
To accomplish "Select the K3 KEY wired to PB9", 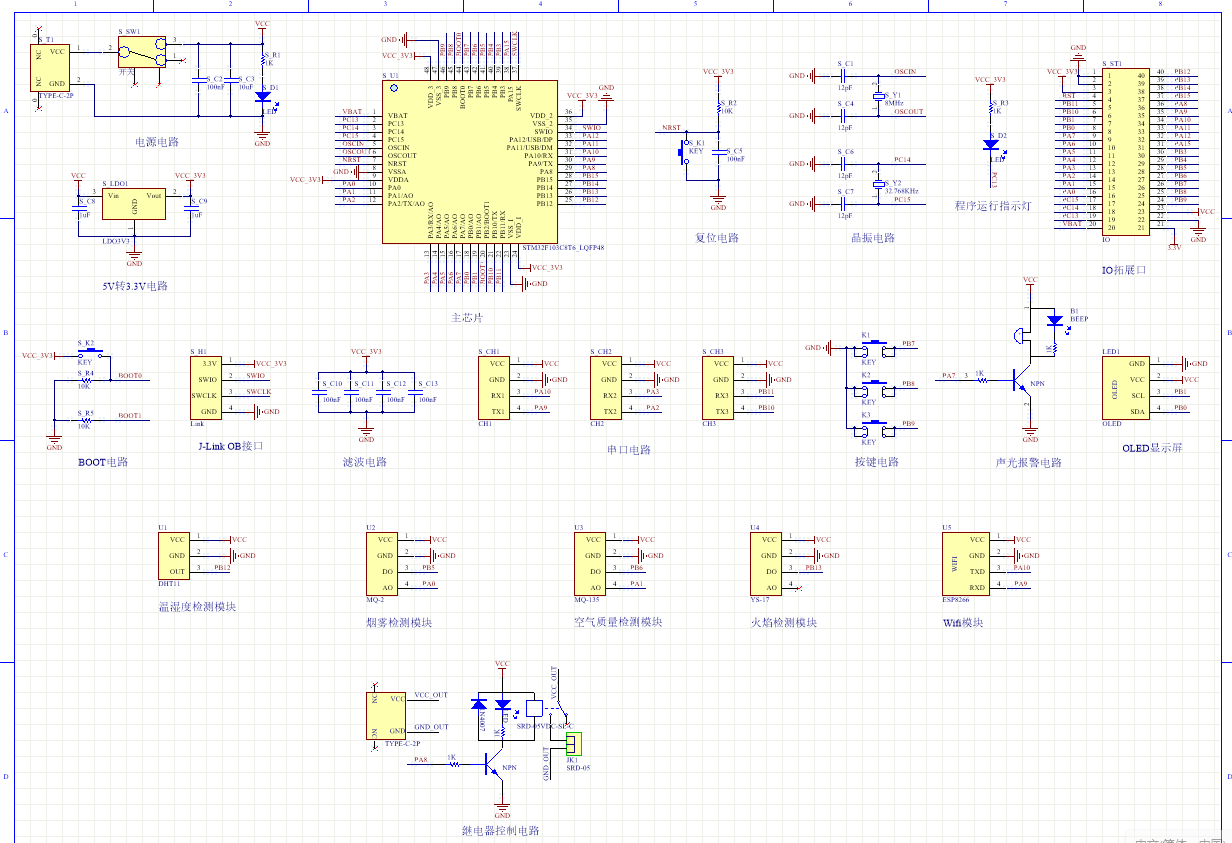I will point(874,431).
